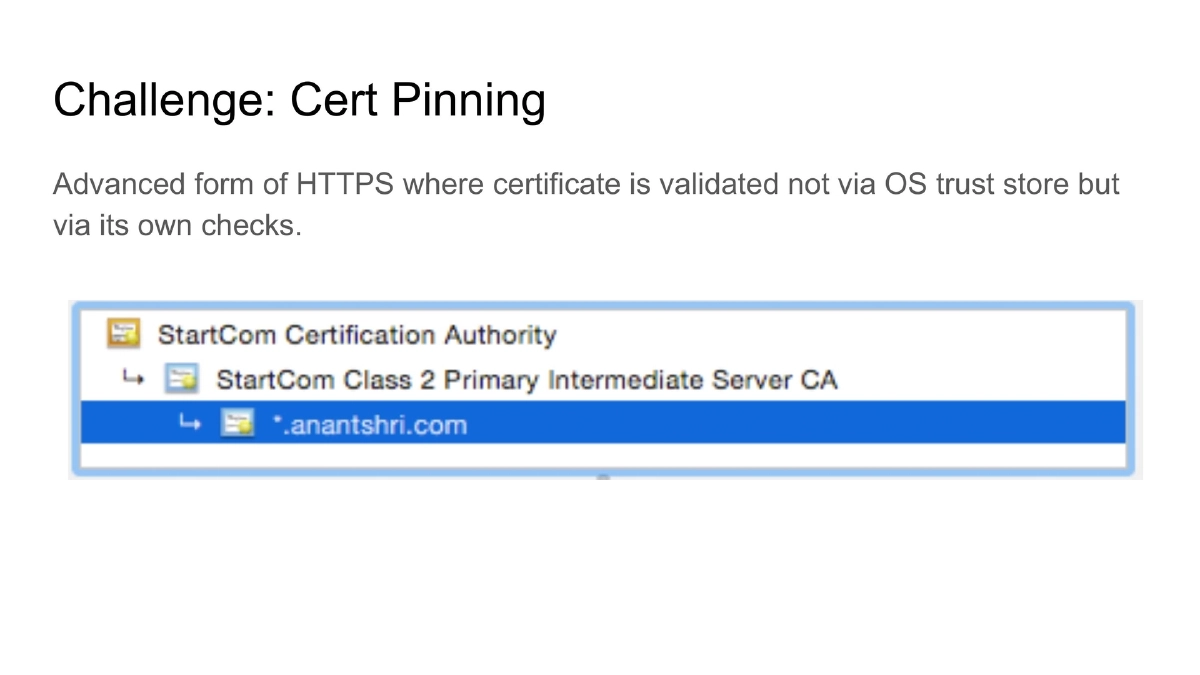Click the StartCom Class 2 intermediate certificate icon

(x=181, y=380)
